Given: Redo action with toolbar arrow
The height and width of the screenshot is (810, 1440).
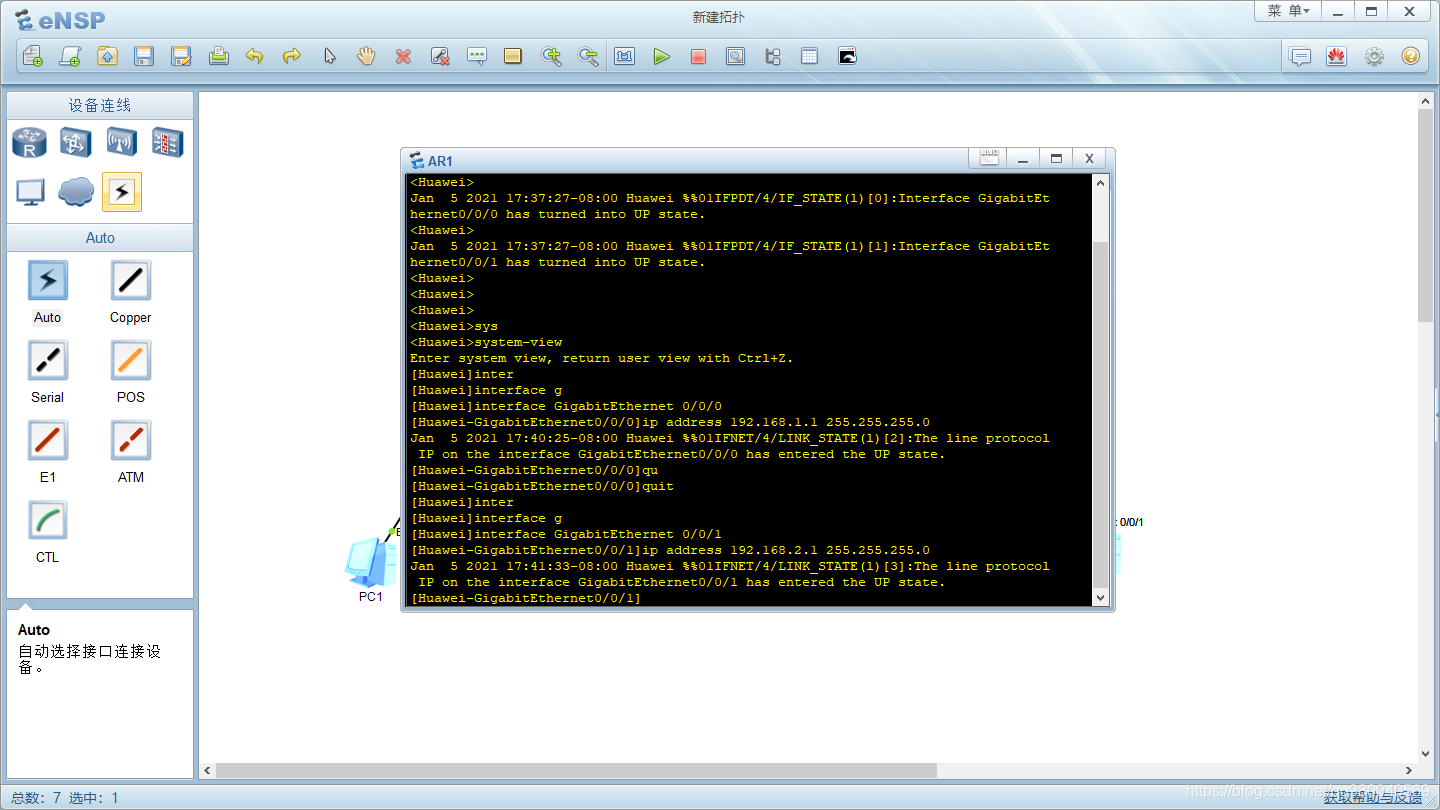Looking at the screenshot, I should [292, 57].
